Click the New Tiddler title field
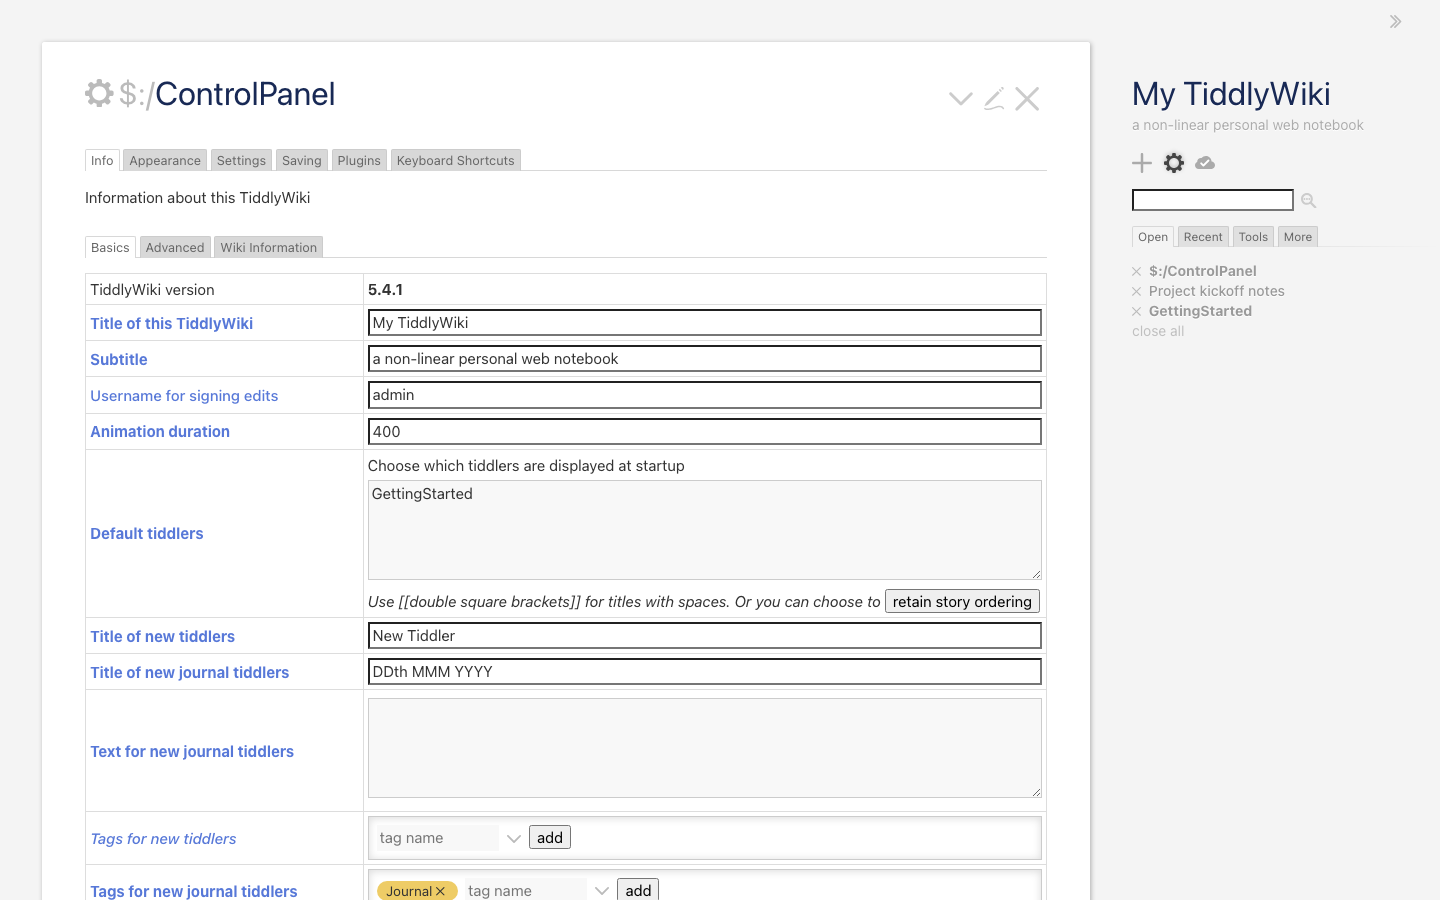Viewport: 1440px width, 900px height. pyautogui.click(x=705, y=636)
